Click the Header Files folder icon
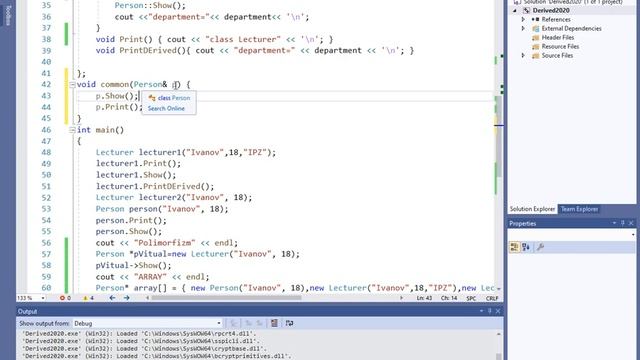Image resolution: width=640 pixels, height=360 pixels. click(x=536, y=38)
